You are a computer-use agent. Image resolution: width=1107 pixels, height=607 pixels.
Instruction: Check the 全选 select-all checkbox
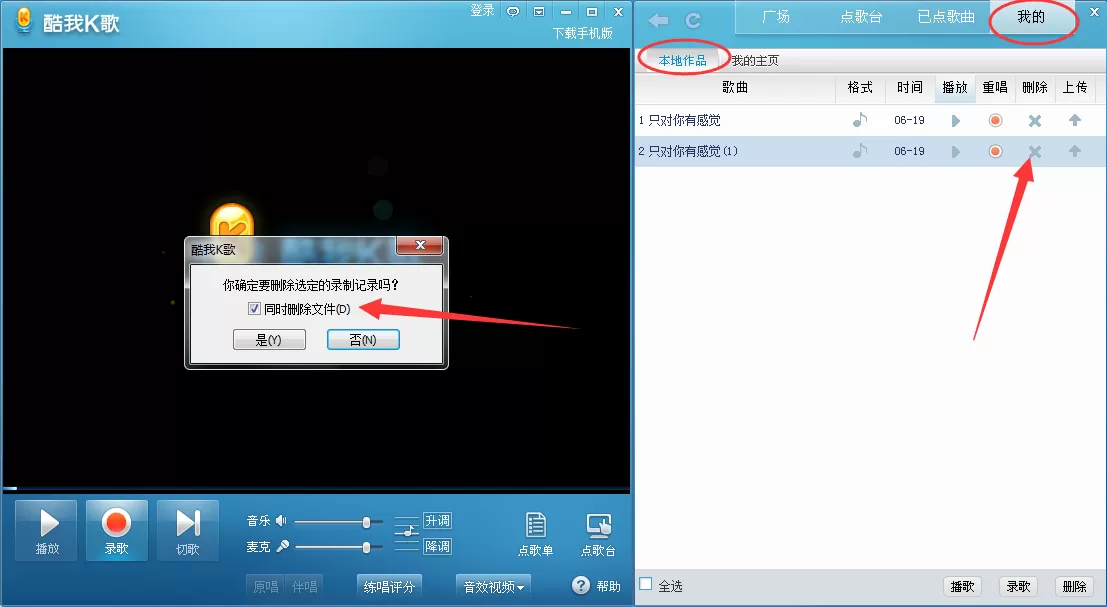click(645, 584)
